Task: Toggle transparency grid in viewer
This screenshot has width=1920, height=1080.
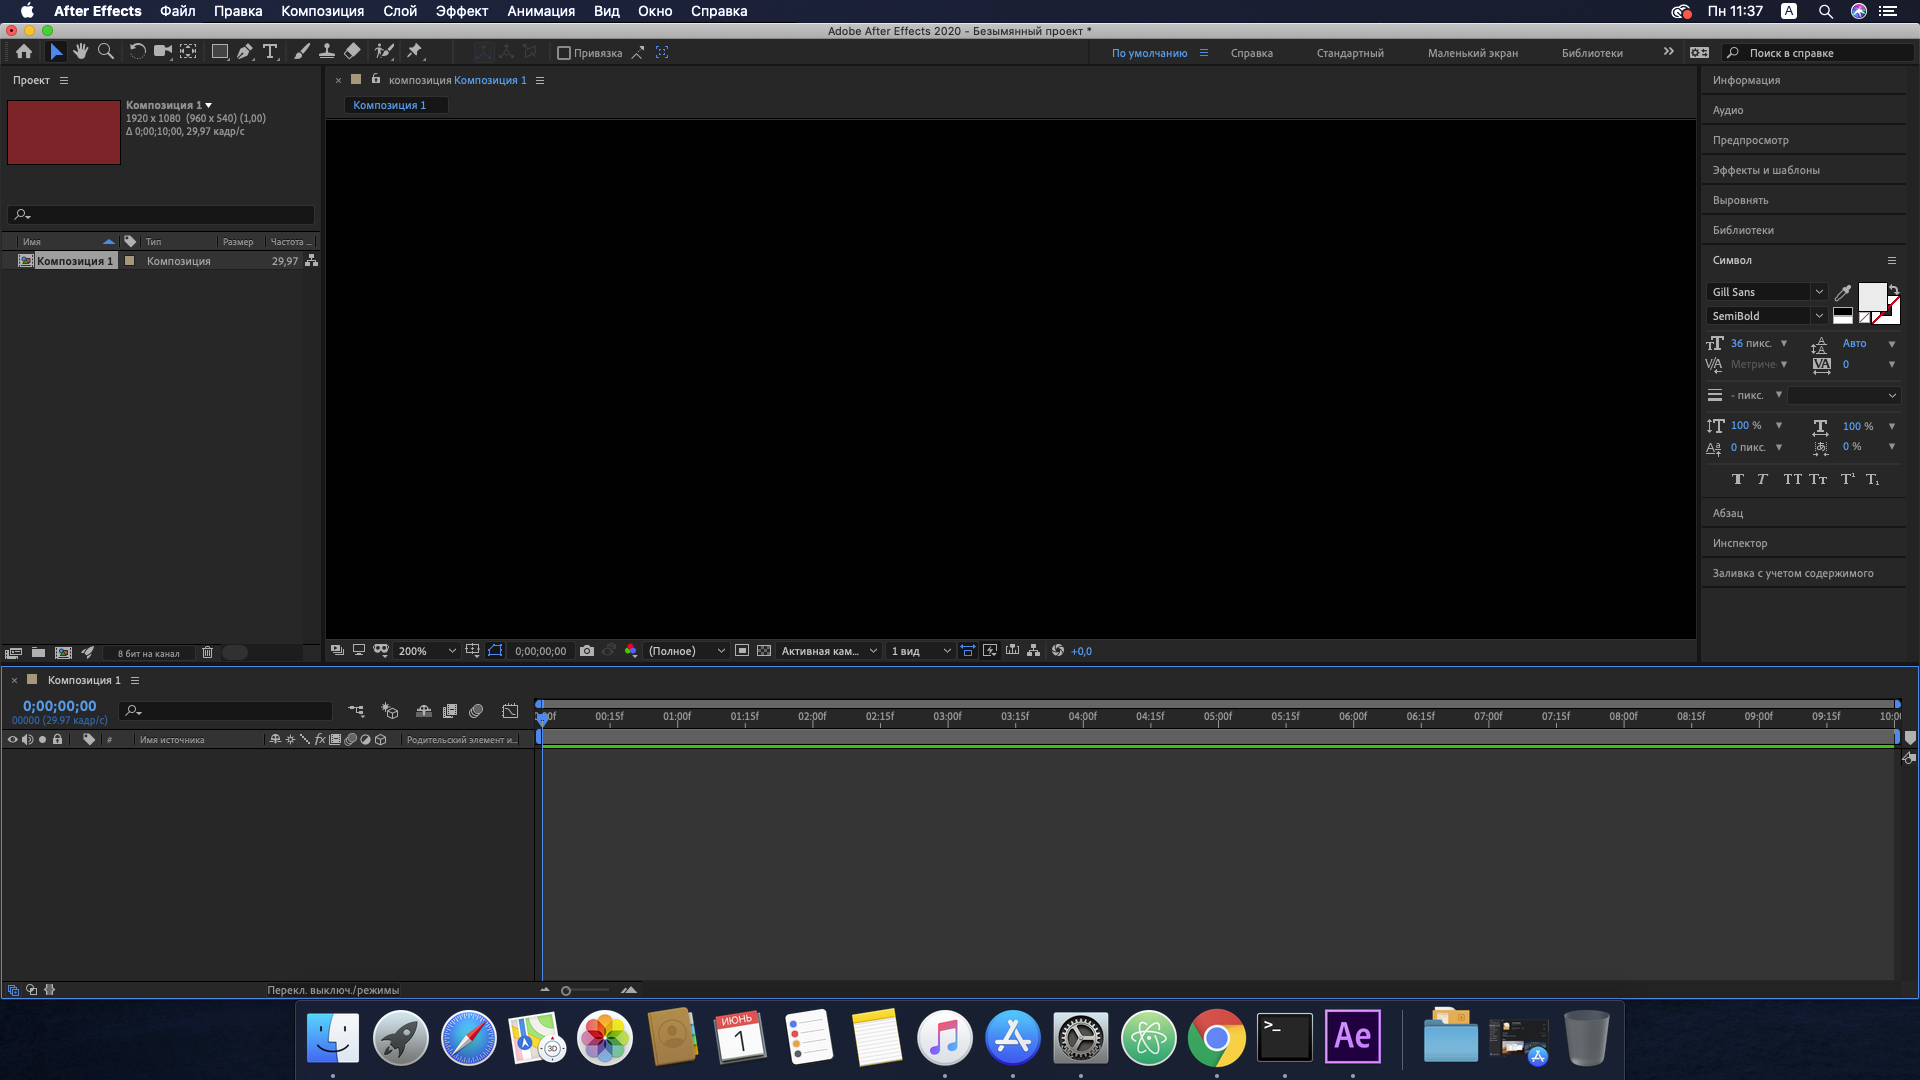Action: click(764, 651)
